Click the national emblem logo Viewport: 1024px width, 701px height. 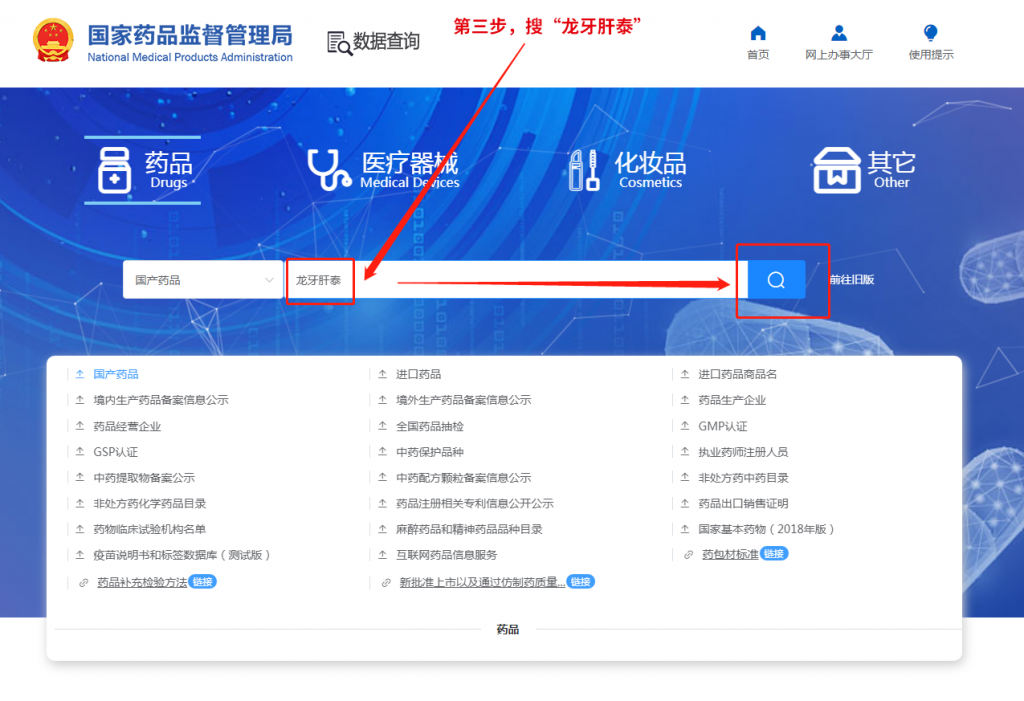click(53, 40)
